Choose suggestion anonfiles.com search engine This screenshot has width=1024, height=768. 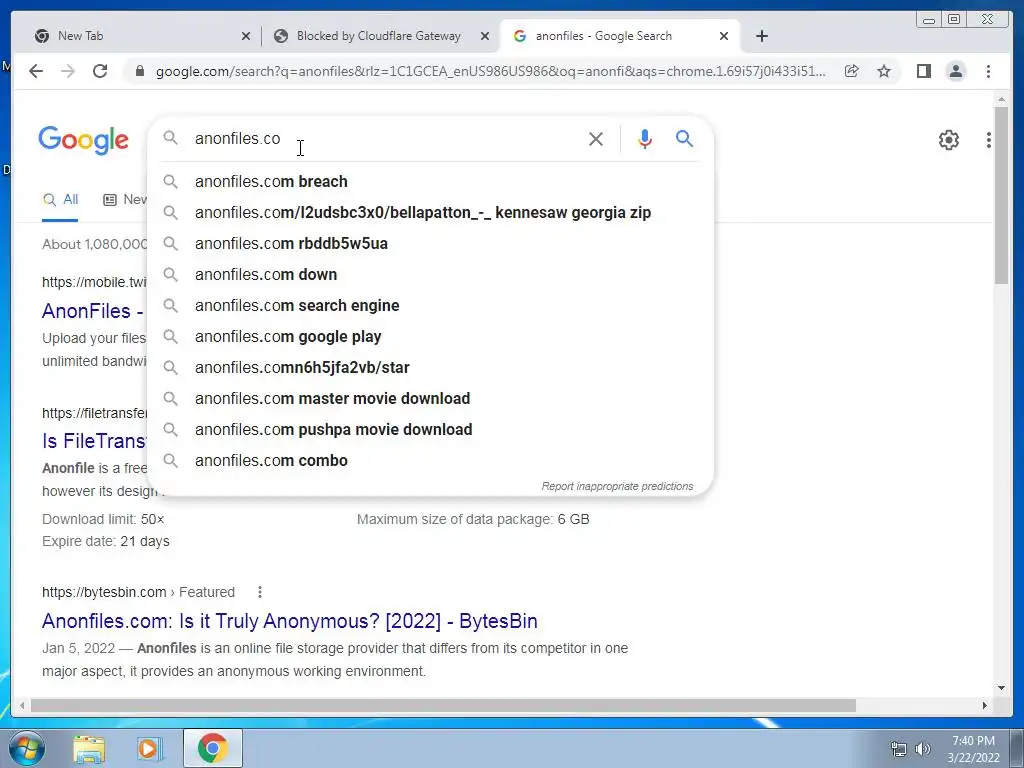coord(431,306)
